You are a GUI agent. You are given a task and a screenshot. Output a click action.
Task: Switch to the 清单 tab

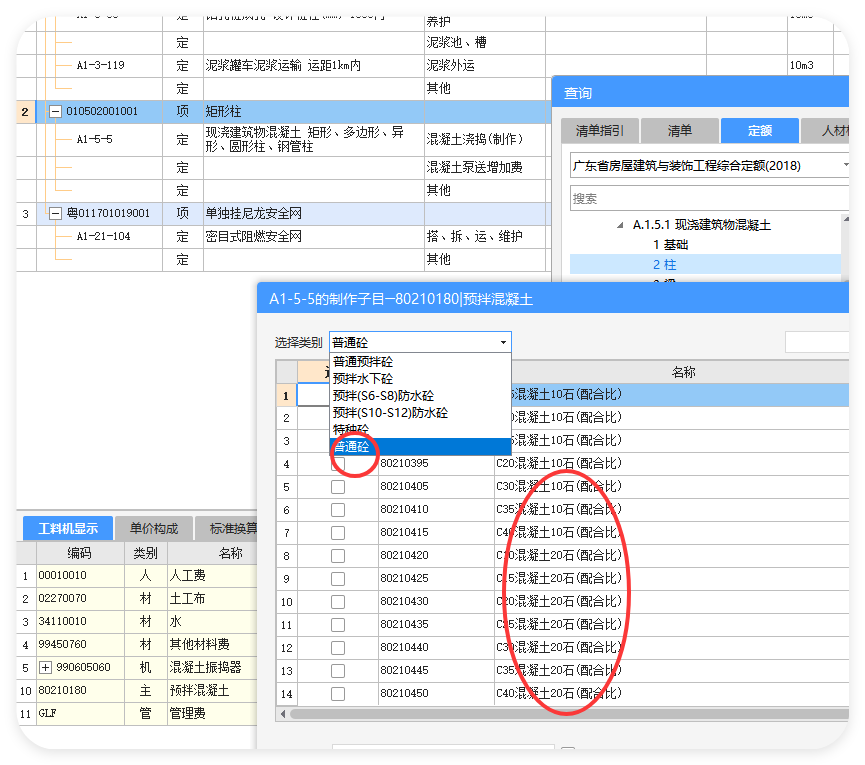[680, 131]
